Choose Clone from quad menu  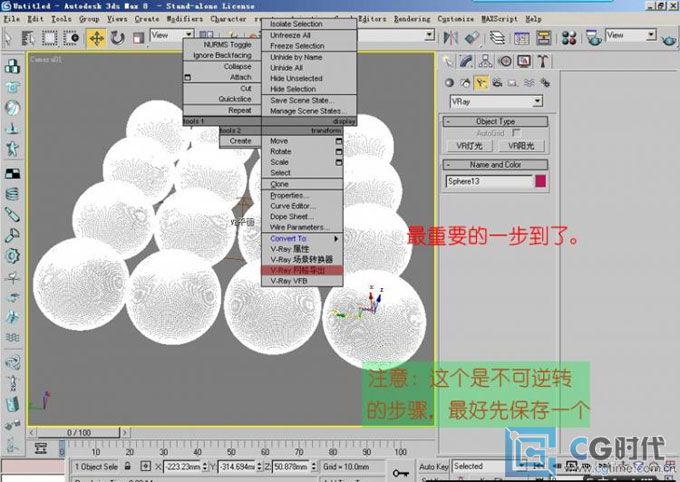[x=302, y=184]
